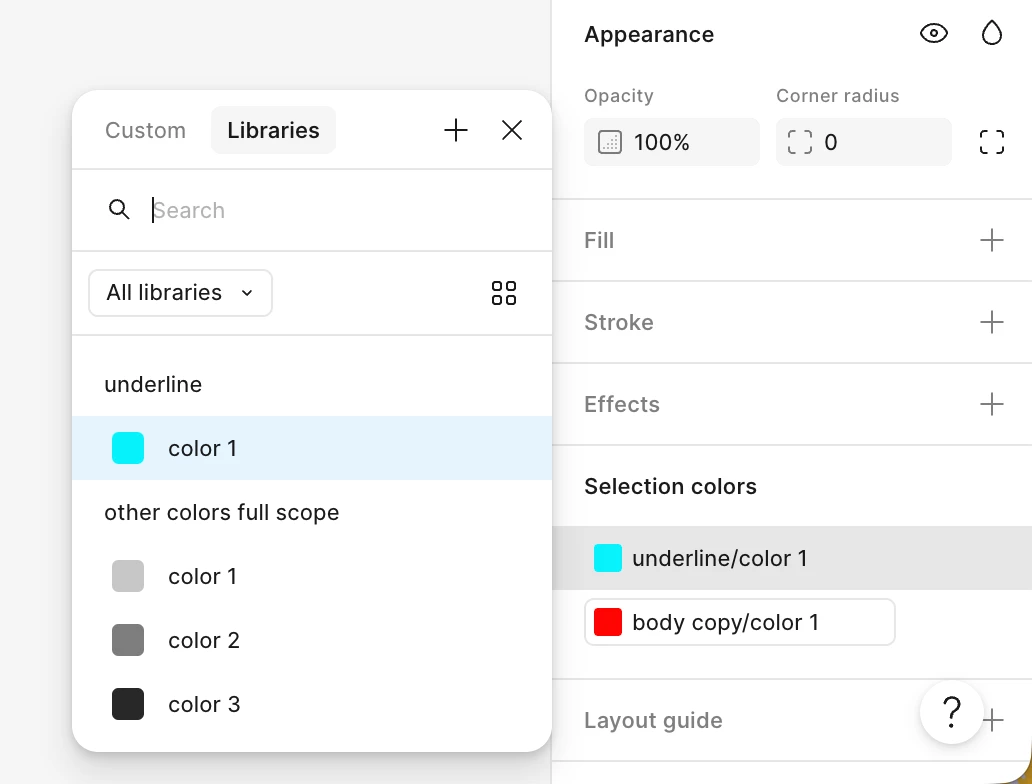The width and height of the screenshot is (1032, 784).
Task: Add a new Stroke
Action: [x=991, y=322]
